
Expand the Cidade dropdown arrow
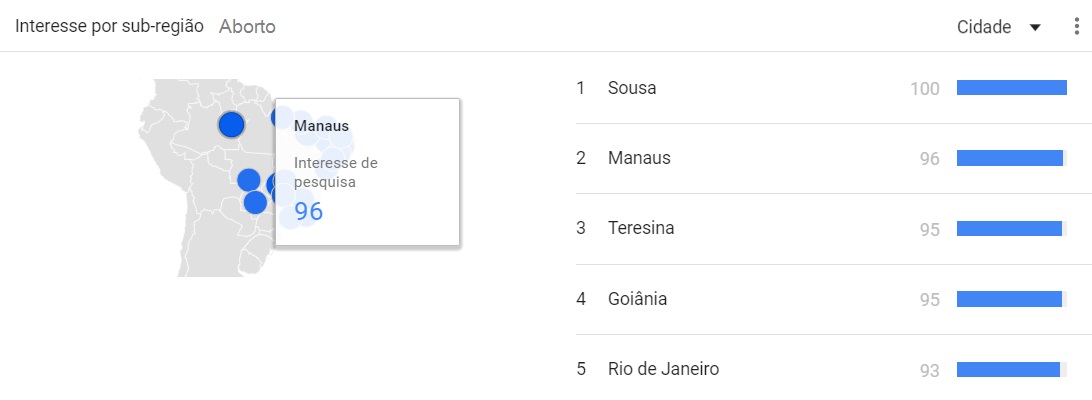pos(1035,27)
